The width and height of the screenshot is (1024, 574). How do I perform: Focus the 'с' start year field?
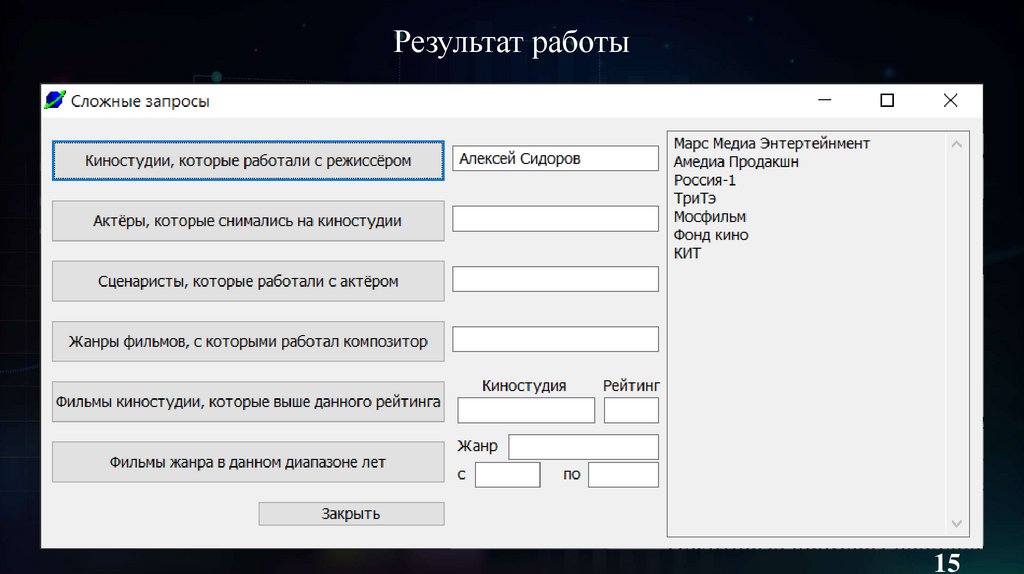507,475
